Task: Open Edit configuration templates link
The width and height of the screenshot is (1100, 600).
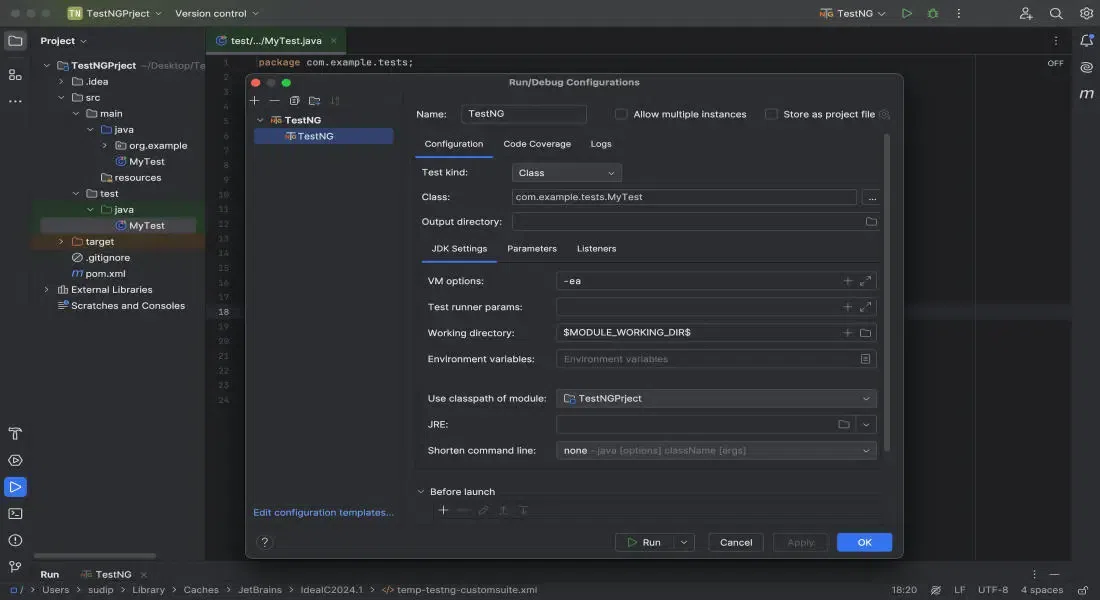Action: tap(323, 512)
